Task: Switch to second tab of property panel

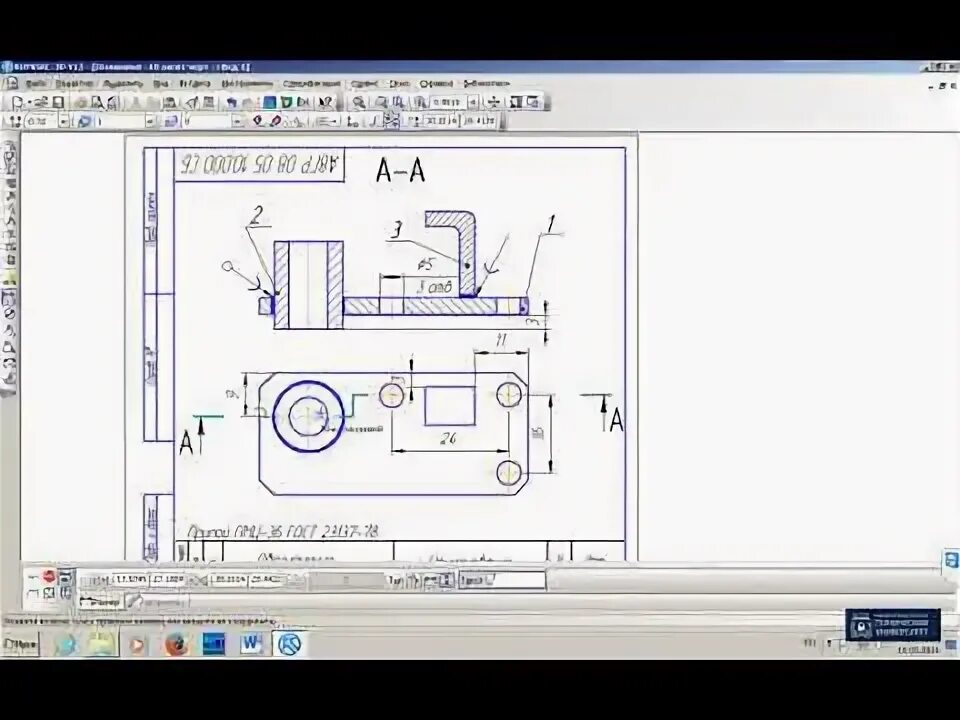Action: [x=155, y=603]
